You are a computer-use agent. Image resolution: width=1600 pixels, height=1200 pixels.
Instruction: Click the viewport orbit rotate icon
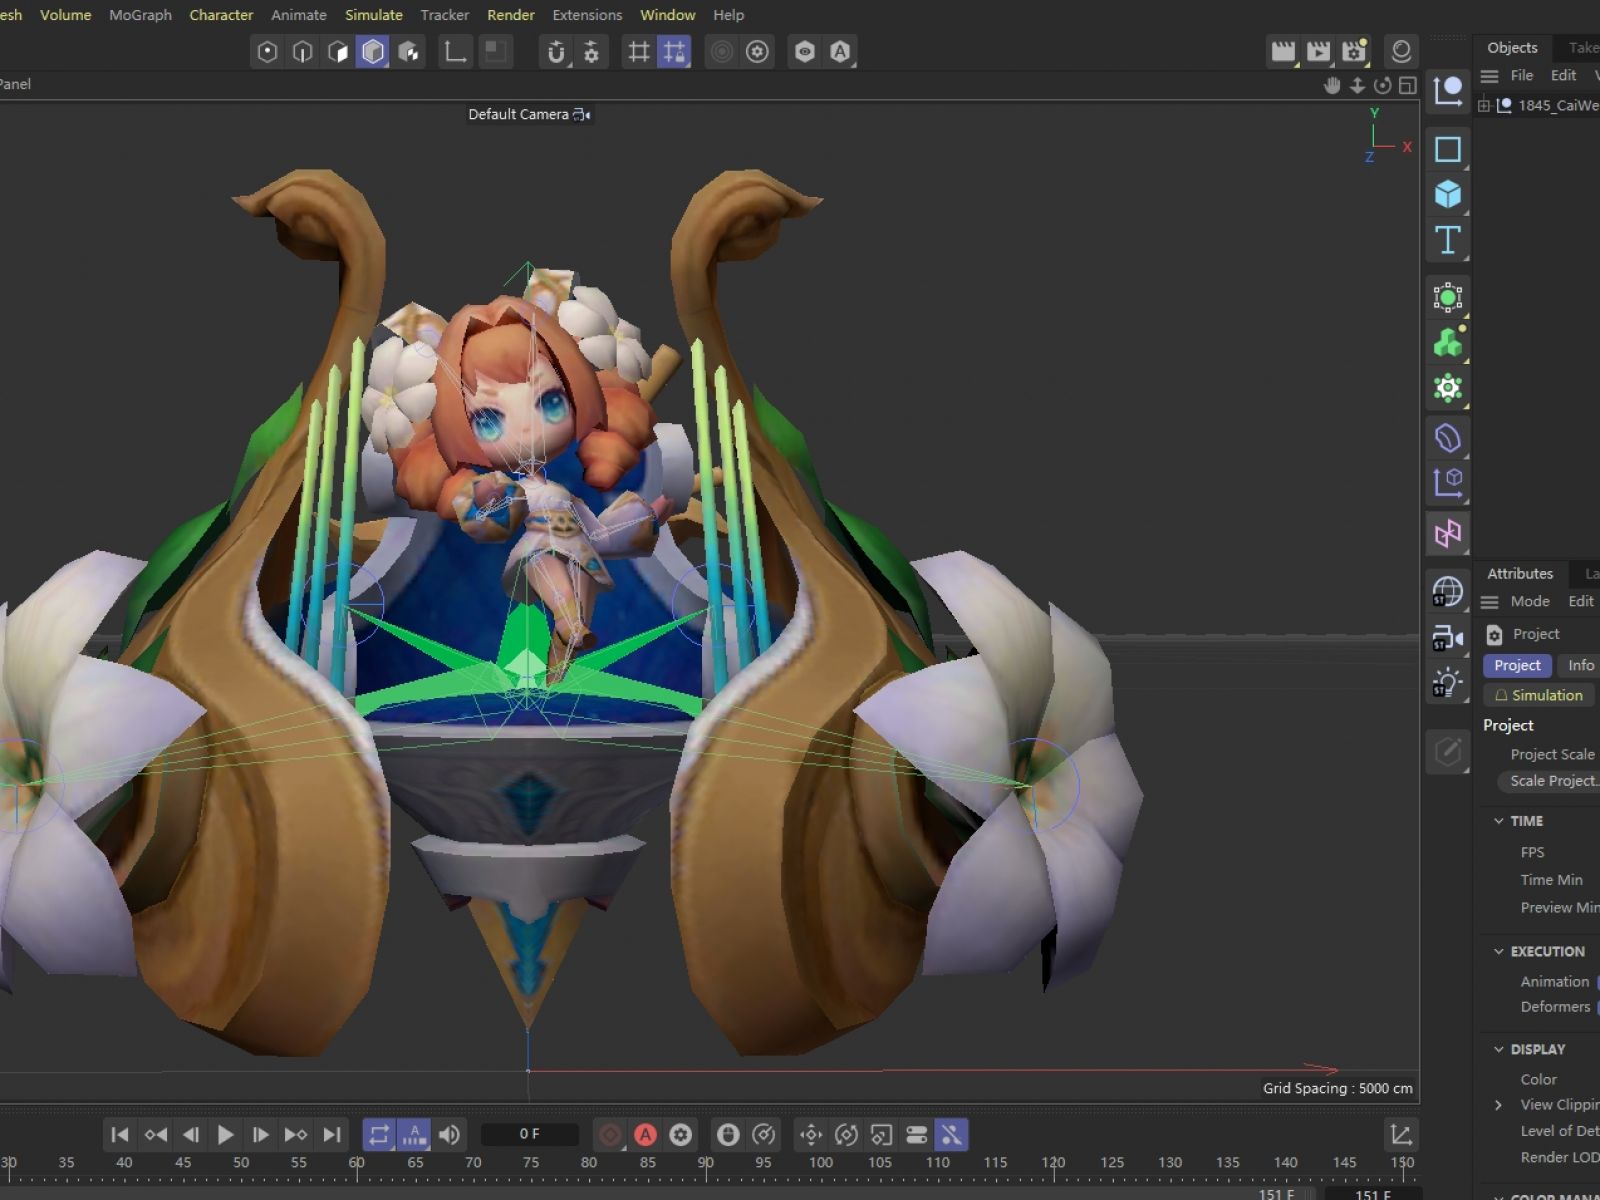pyautogui.click(x=1383, y=85)
